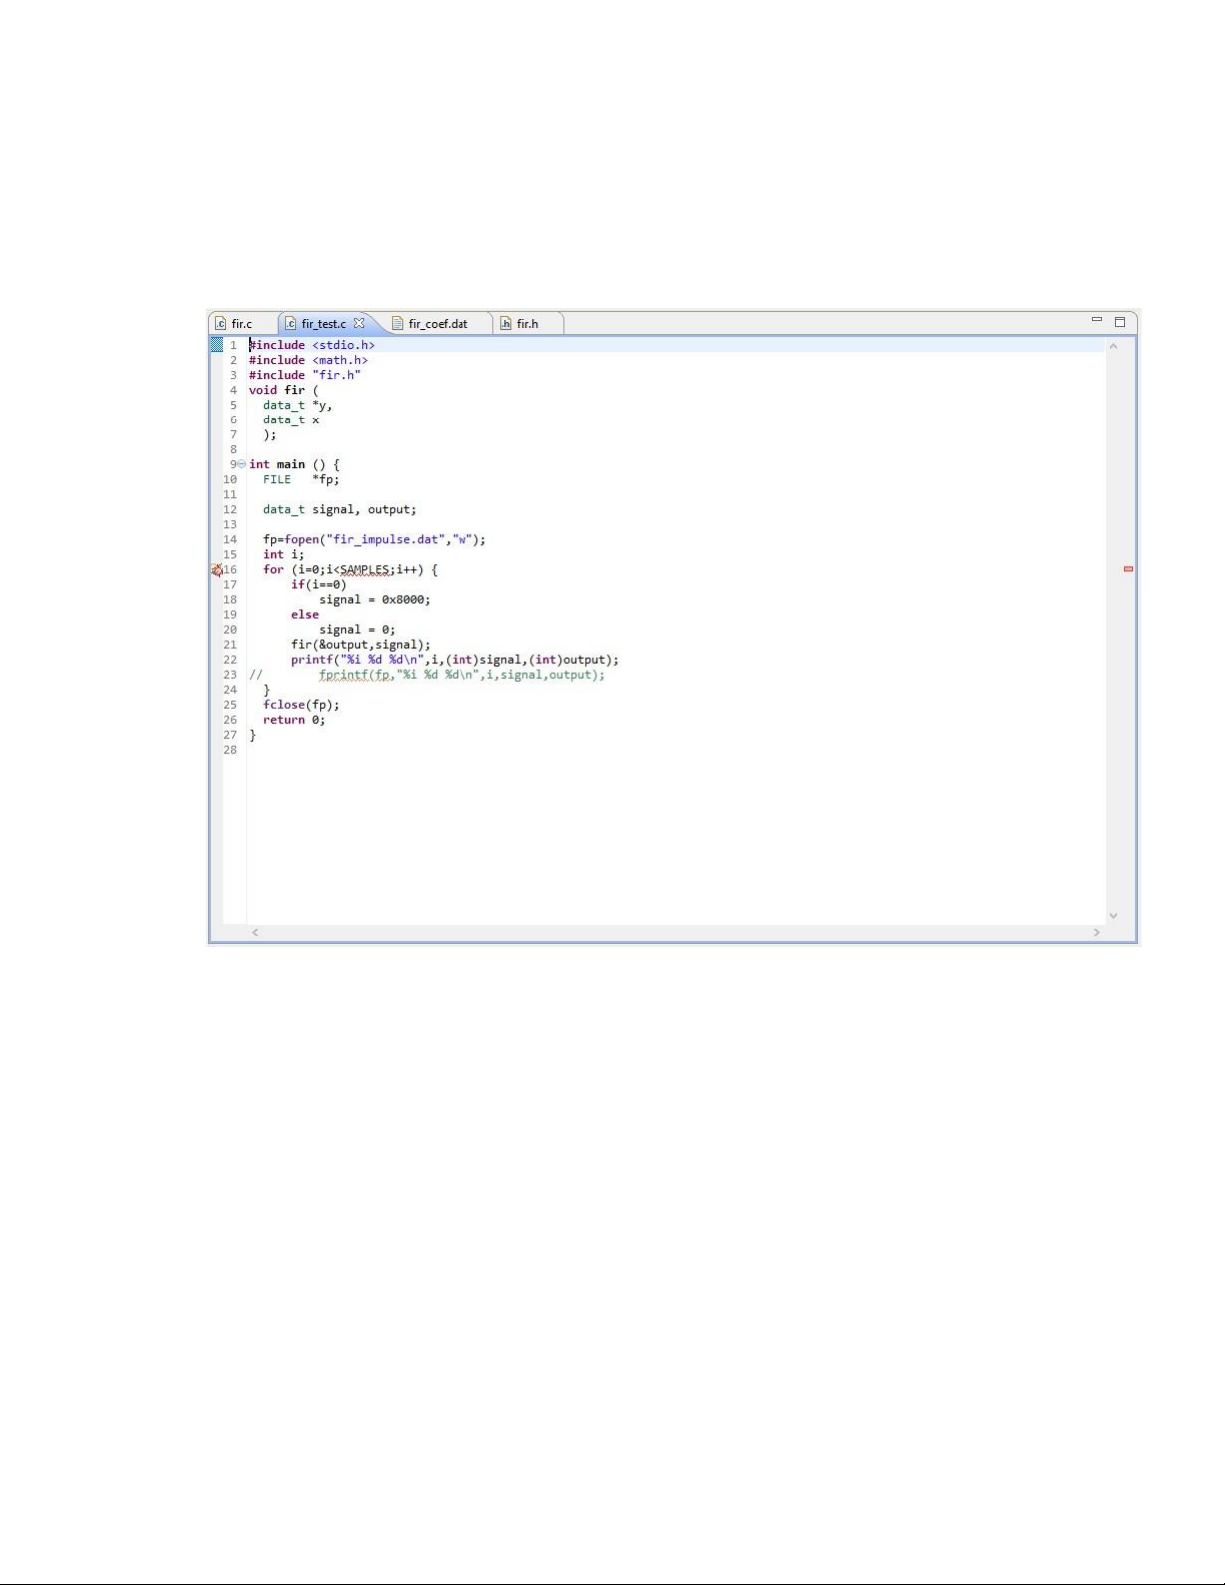
Task: Click the 'int i;' declaration
Action: click(283, 554)
